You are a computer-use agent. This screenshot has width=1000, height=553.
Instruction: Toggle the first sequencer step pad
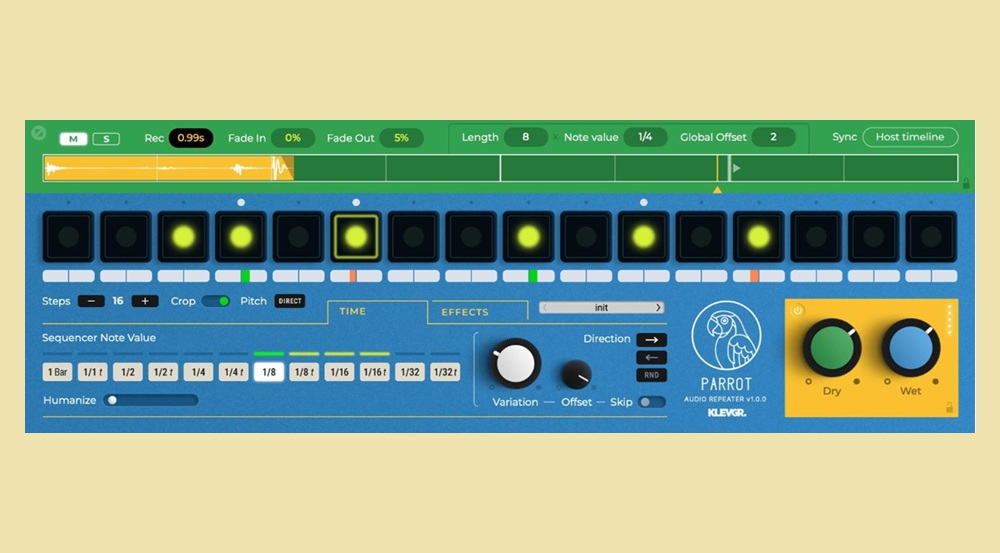click(68, 237)
